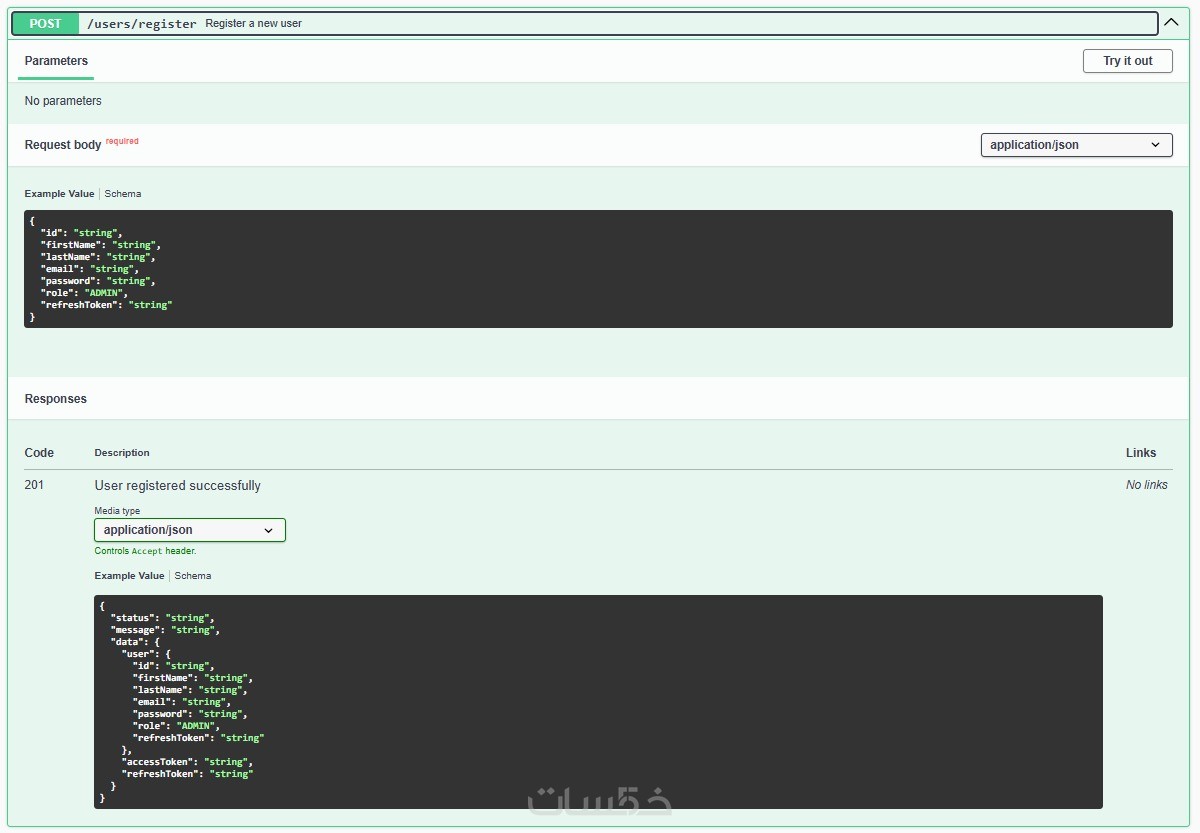The image size is (1200, 833).
Task: Click the 201 response code
Action: 35,485
